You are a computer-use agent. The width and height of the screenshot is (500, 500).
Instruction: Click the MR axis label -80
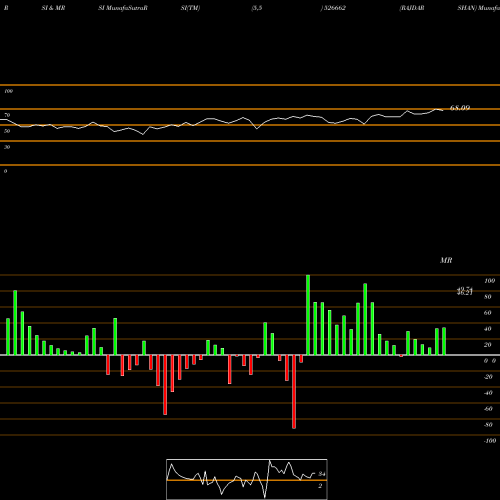[x=488, y=425]
